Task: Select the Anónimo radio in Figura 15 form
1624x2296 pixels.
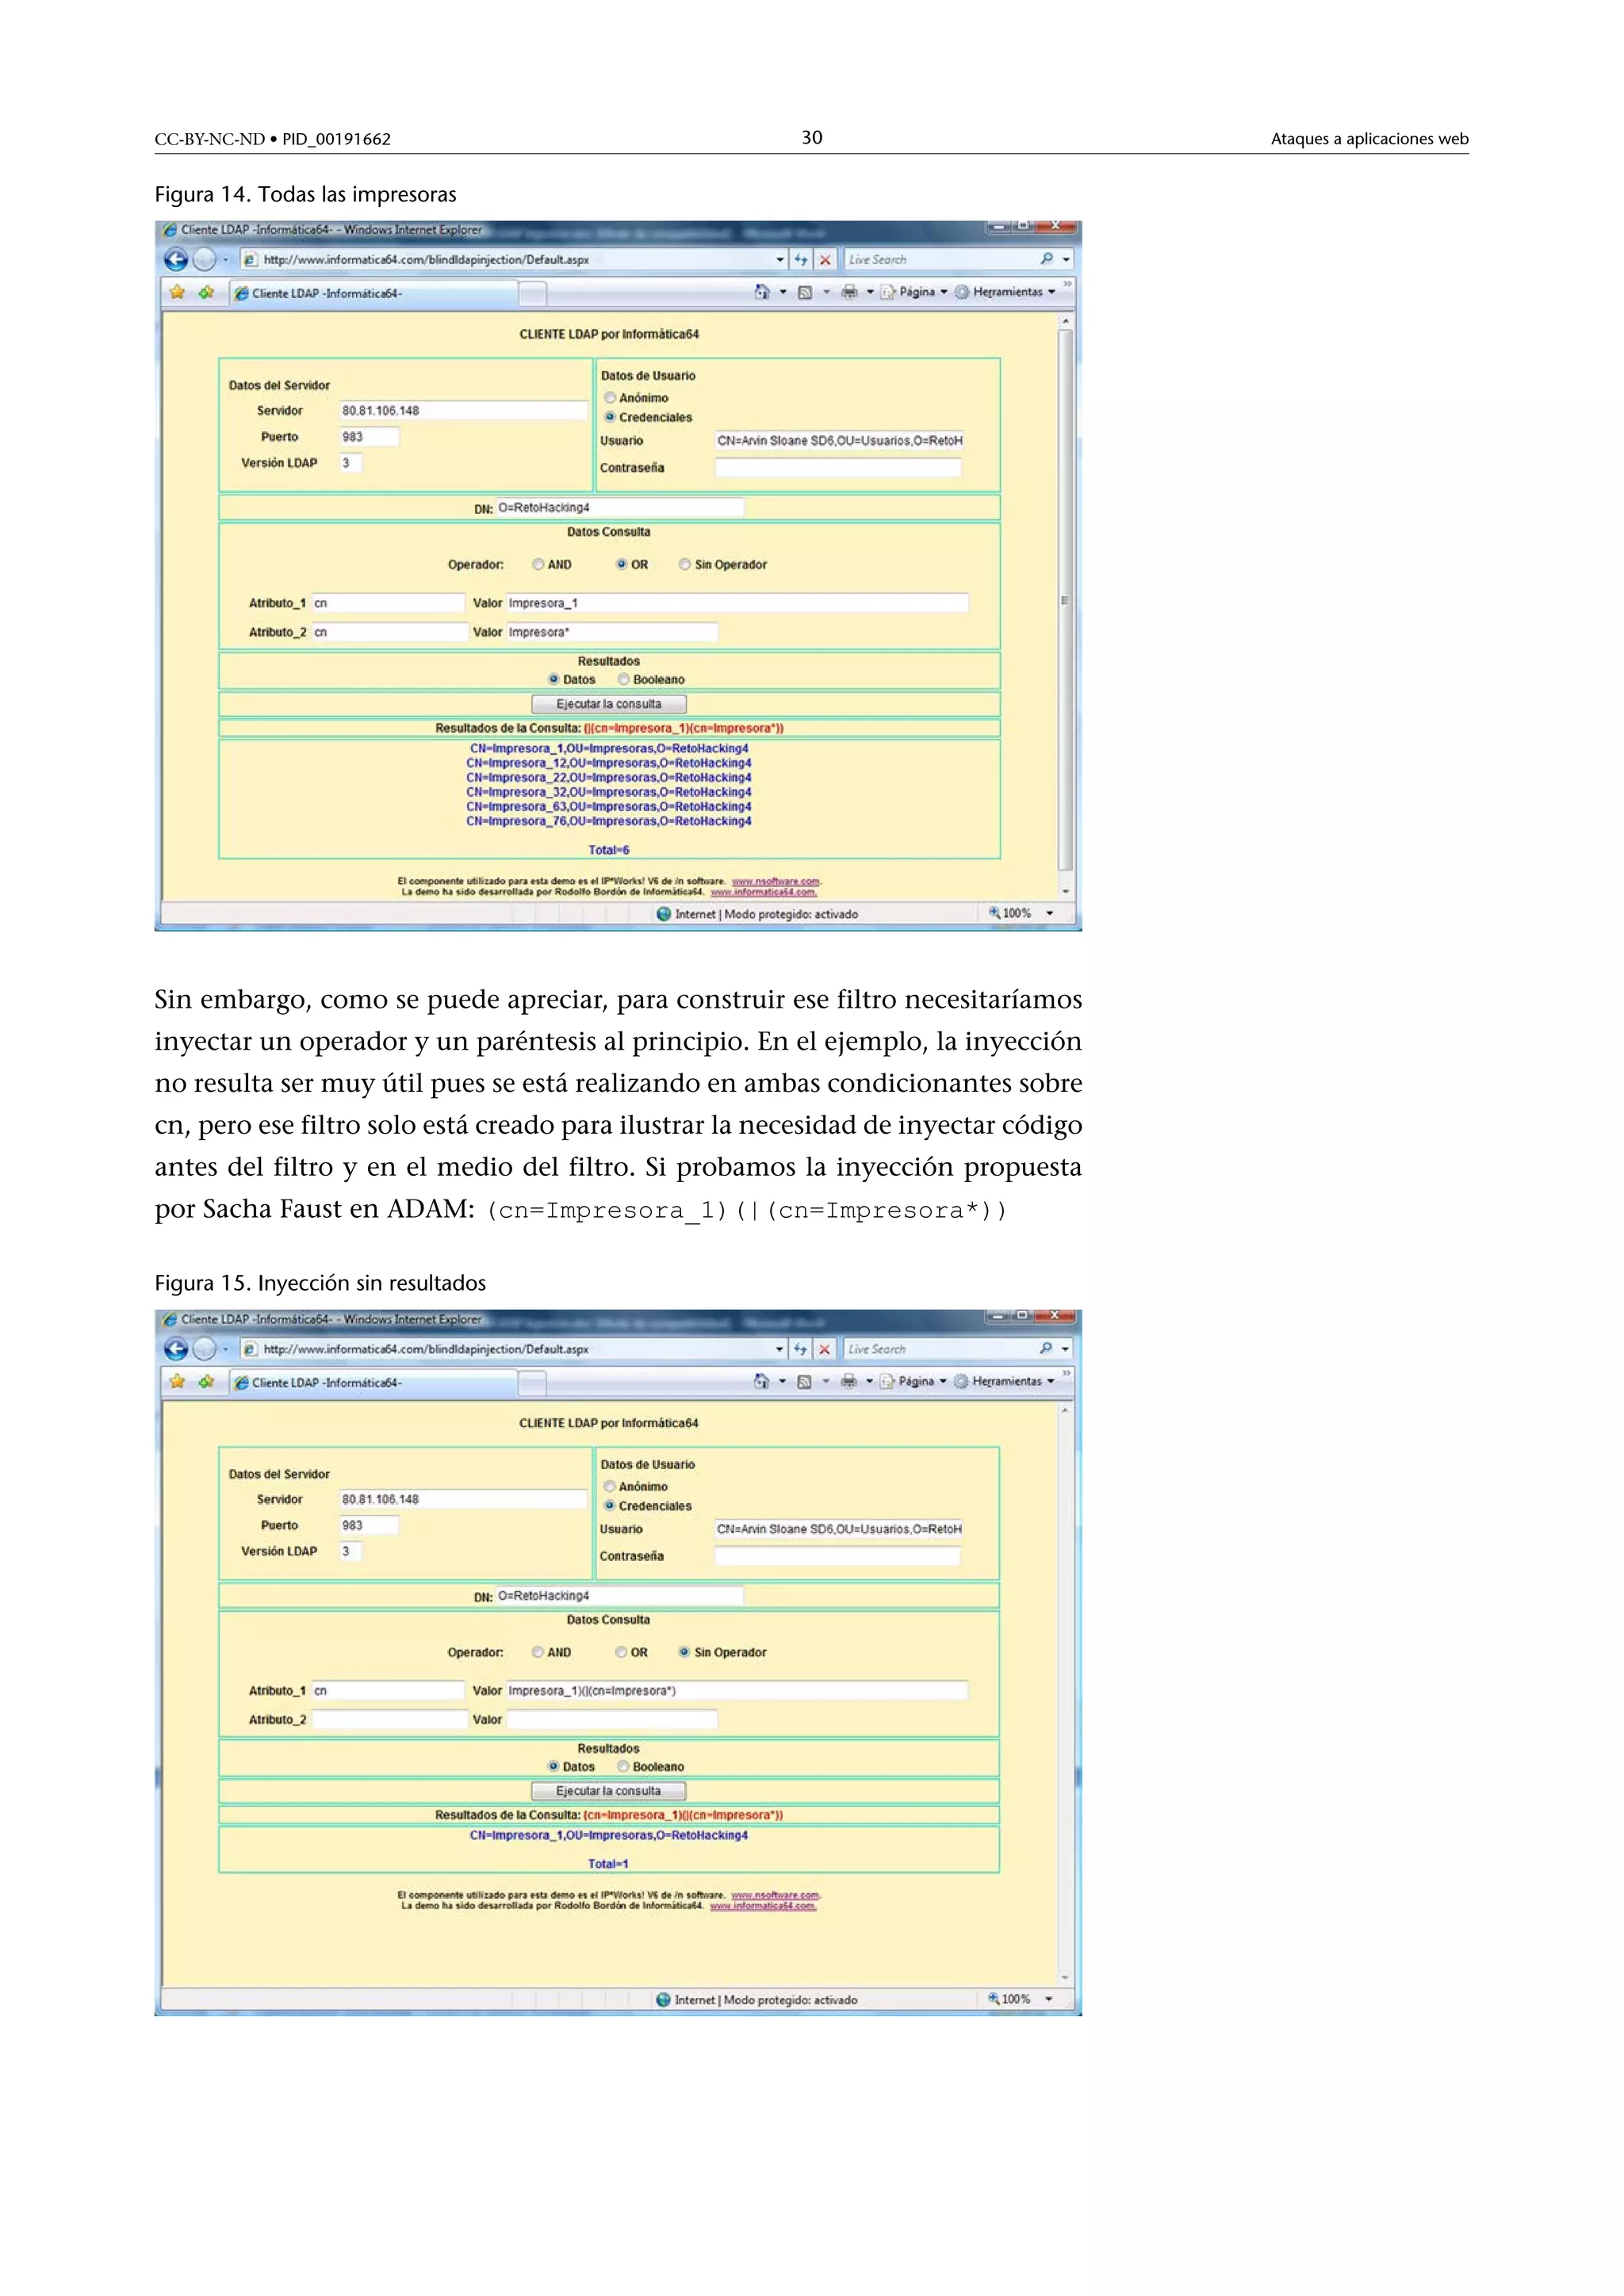Action: [609, 1486]
